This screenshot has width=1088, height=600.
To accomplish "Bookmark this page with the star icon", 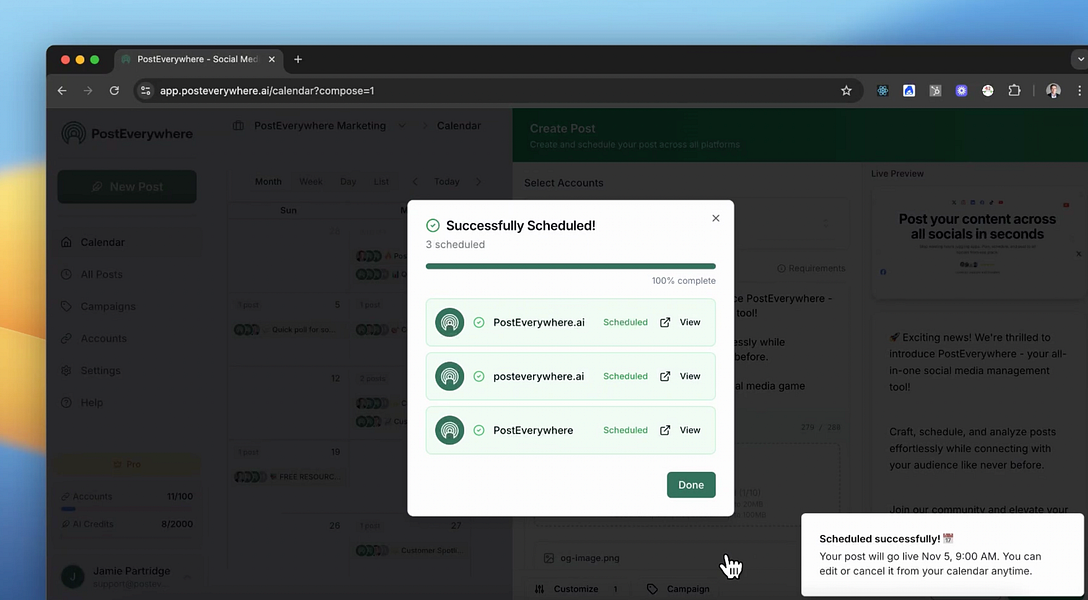I will [846, 91].
